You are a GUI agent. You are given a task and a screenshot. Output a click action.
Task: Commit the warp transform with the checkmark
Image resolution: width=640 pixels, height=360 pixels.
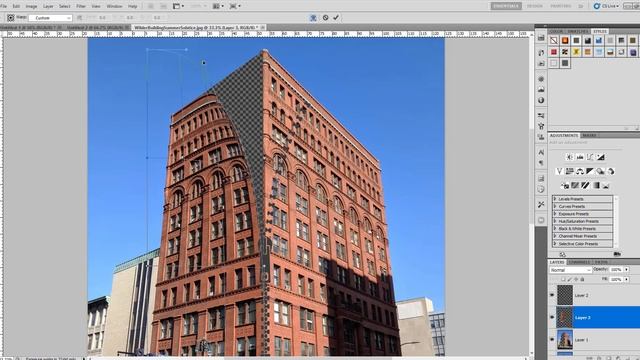point(336,18)
